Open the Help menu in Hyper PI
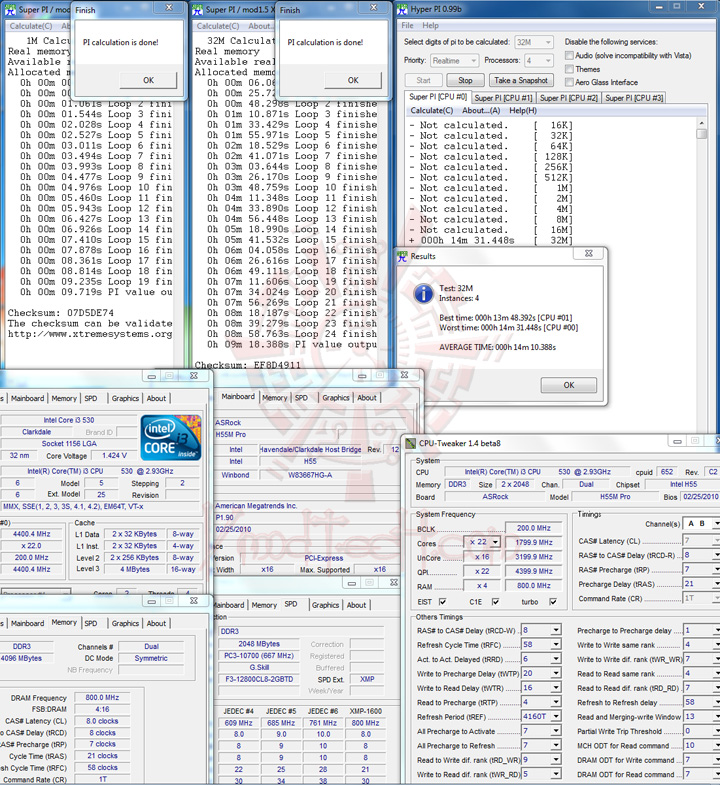This screenshot has width=720, height=785. point(430,26)
